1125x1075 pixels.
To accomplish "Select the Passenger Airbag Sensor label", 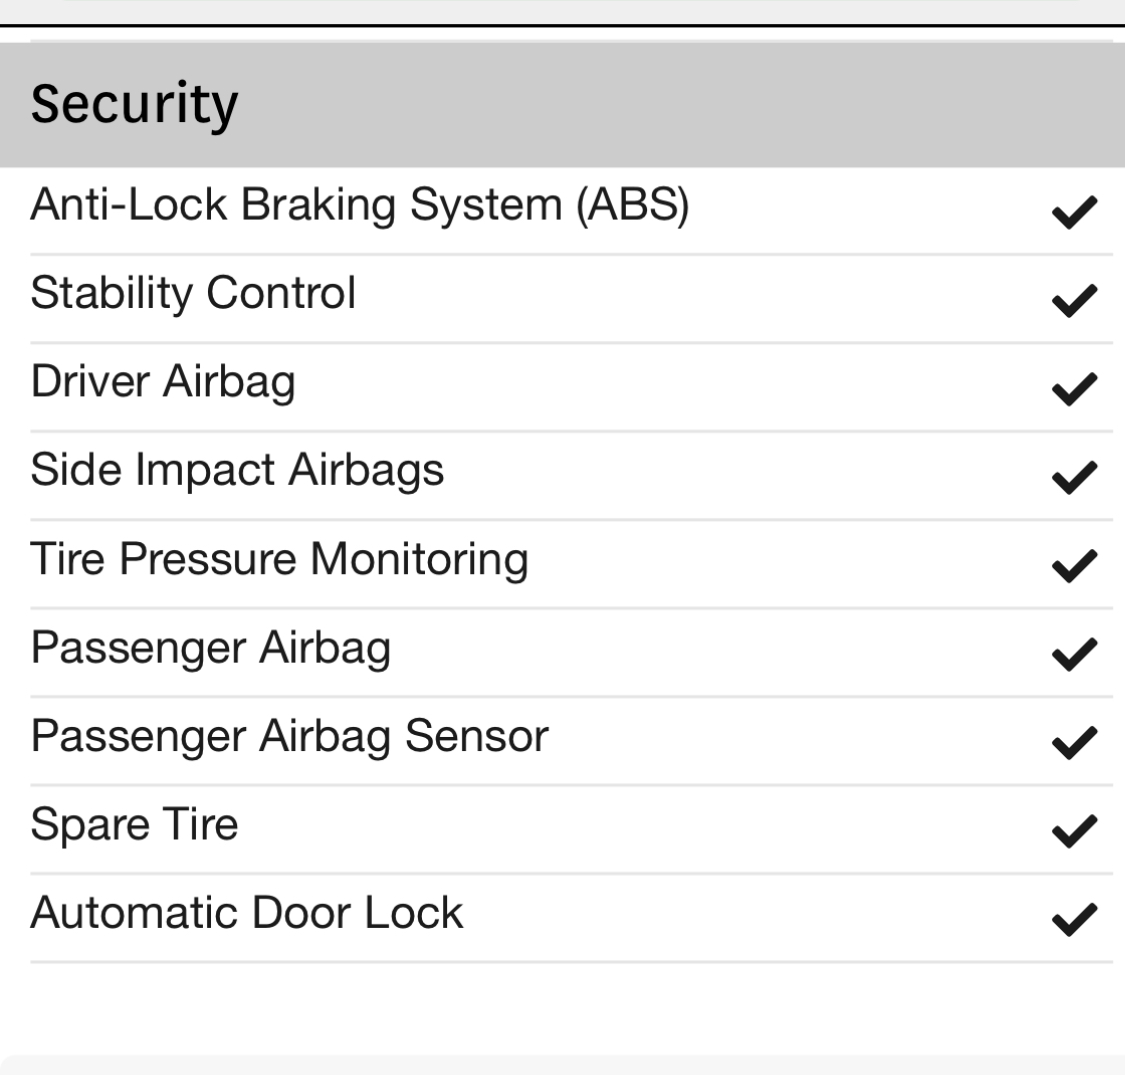I will point(289,736).
